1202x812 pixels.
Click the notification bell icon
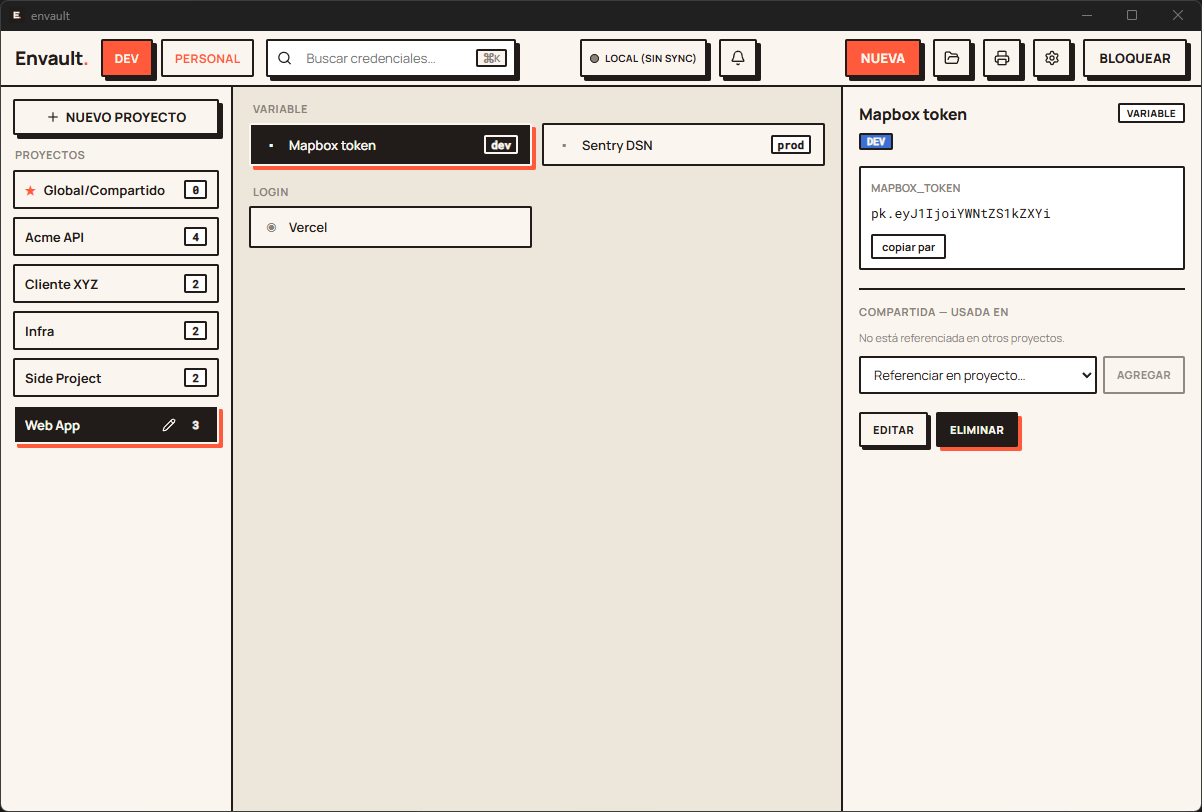tap(738, 58)
